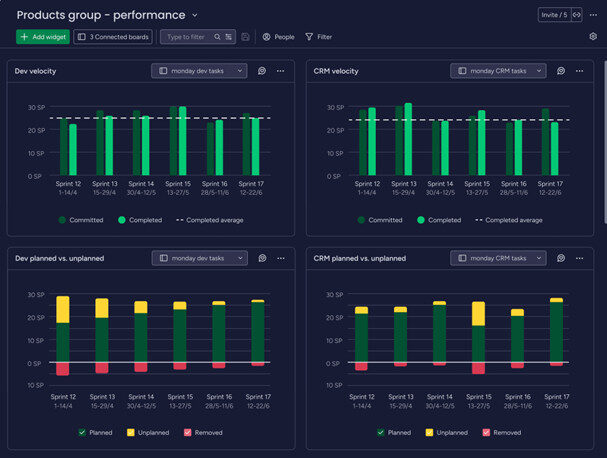Open Dev planned vs. unplanned three-dot menu
607x458 pixels.
click(x=280, y=258)
